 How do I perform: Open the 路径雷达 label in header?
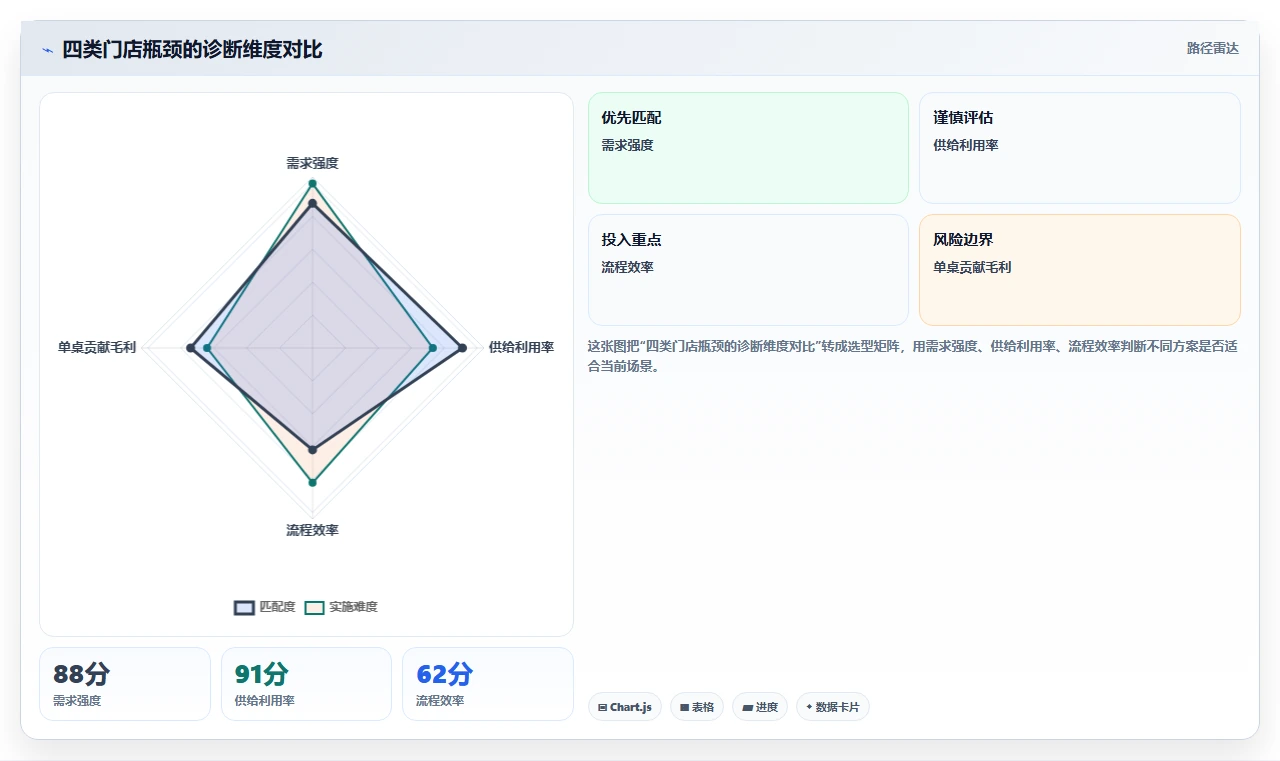(x=1212, y=48)
